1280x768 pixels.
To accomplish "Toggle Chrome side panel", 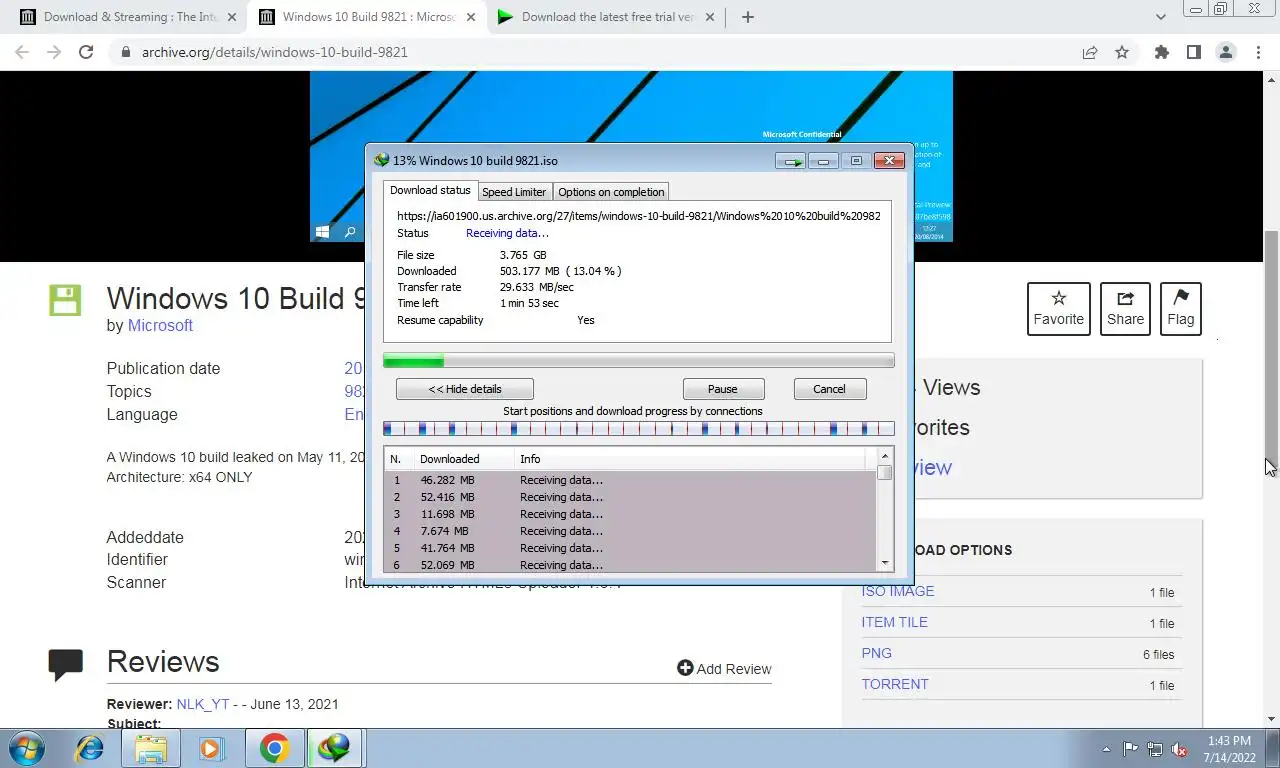I will pos(1193,52).
